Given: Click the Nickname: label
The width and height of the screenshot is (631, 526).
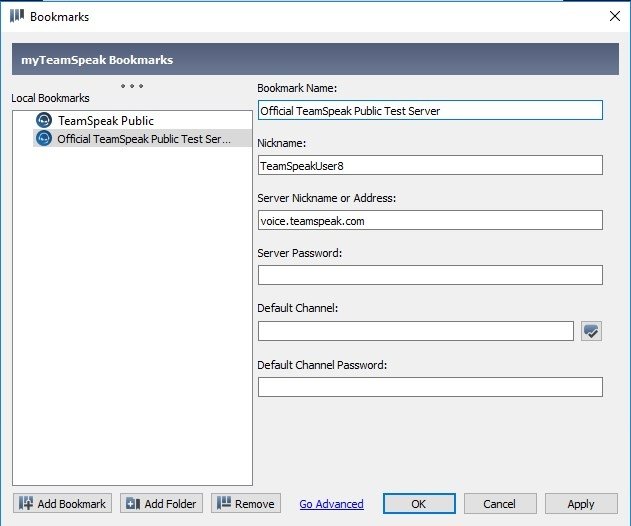Looking at the screenshot, I should (282, 143).
